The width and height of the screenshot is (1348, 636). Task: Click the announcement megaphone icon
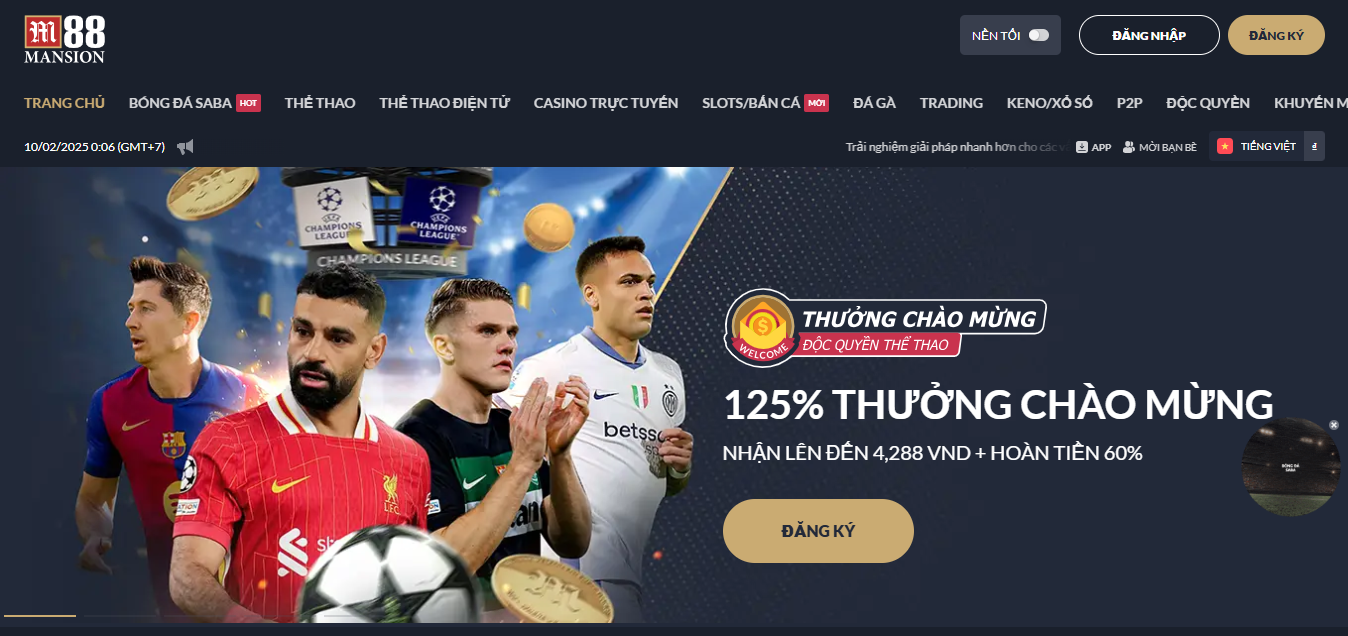click(x=185, y=147)
